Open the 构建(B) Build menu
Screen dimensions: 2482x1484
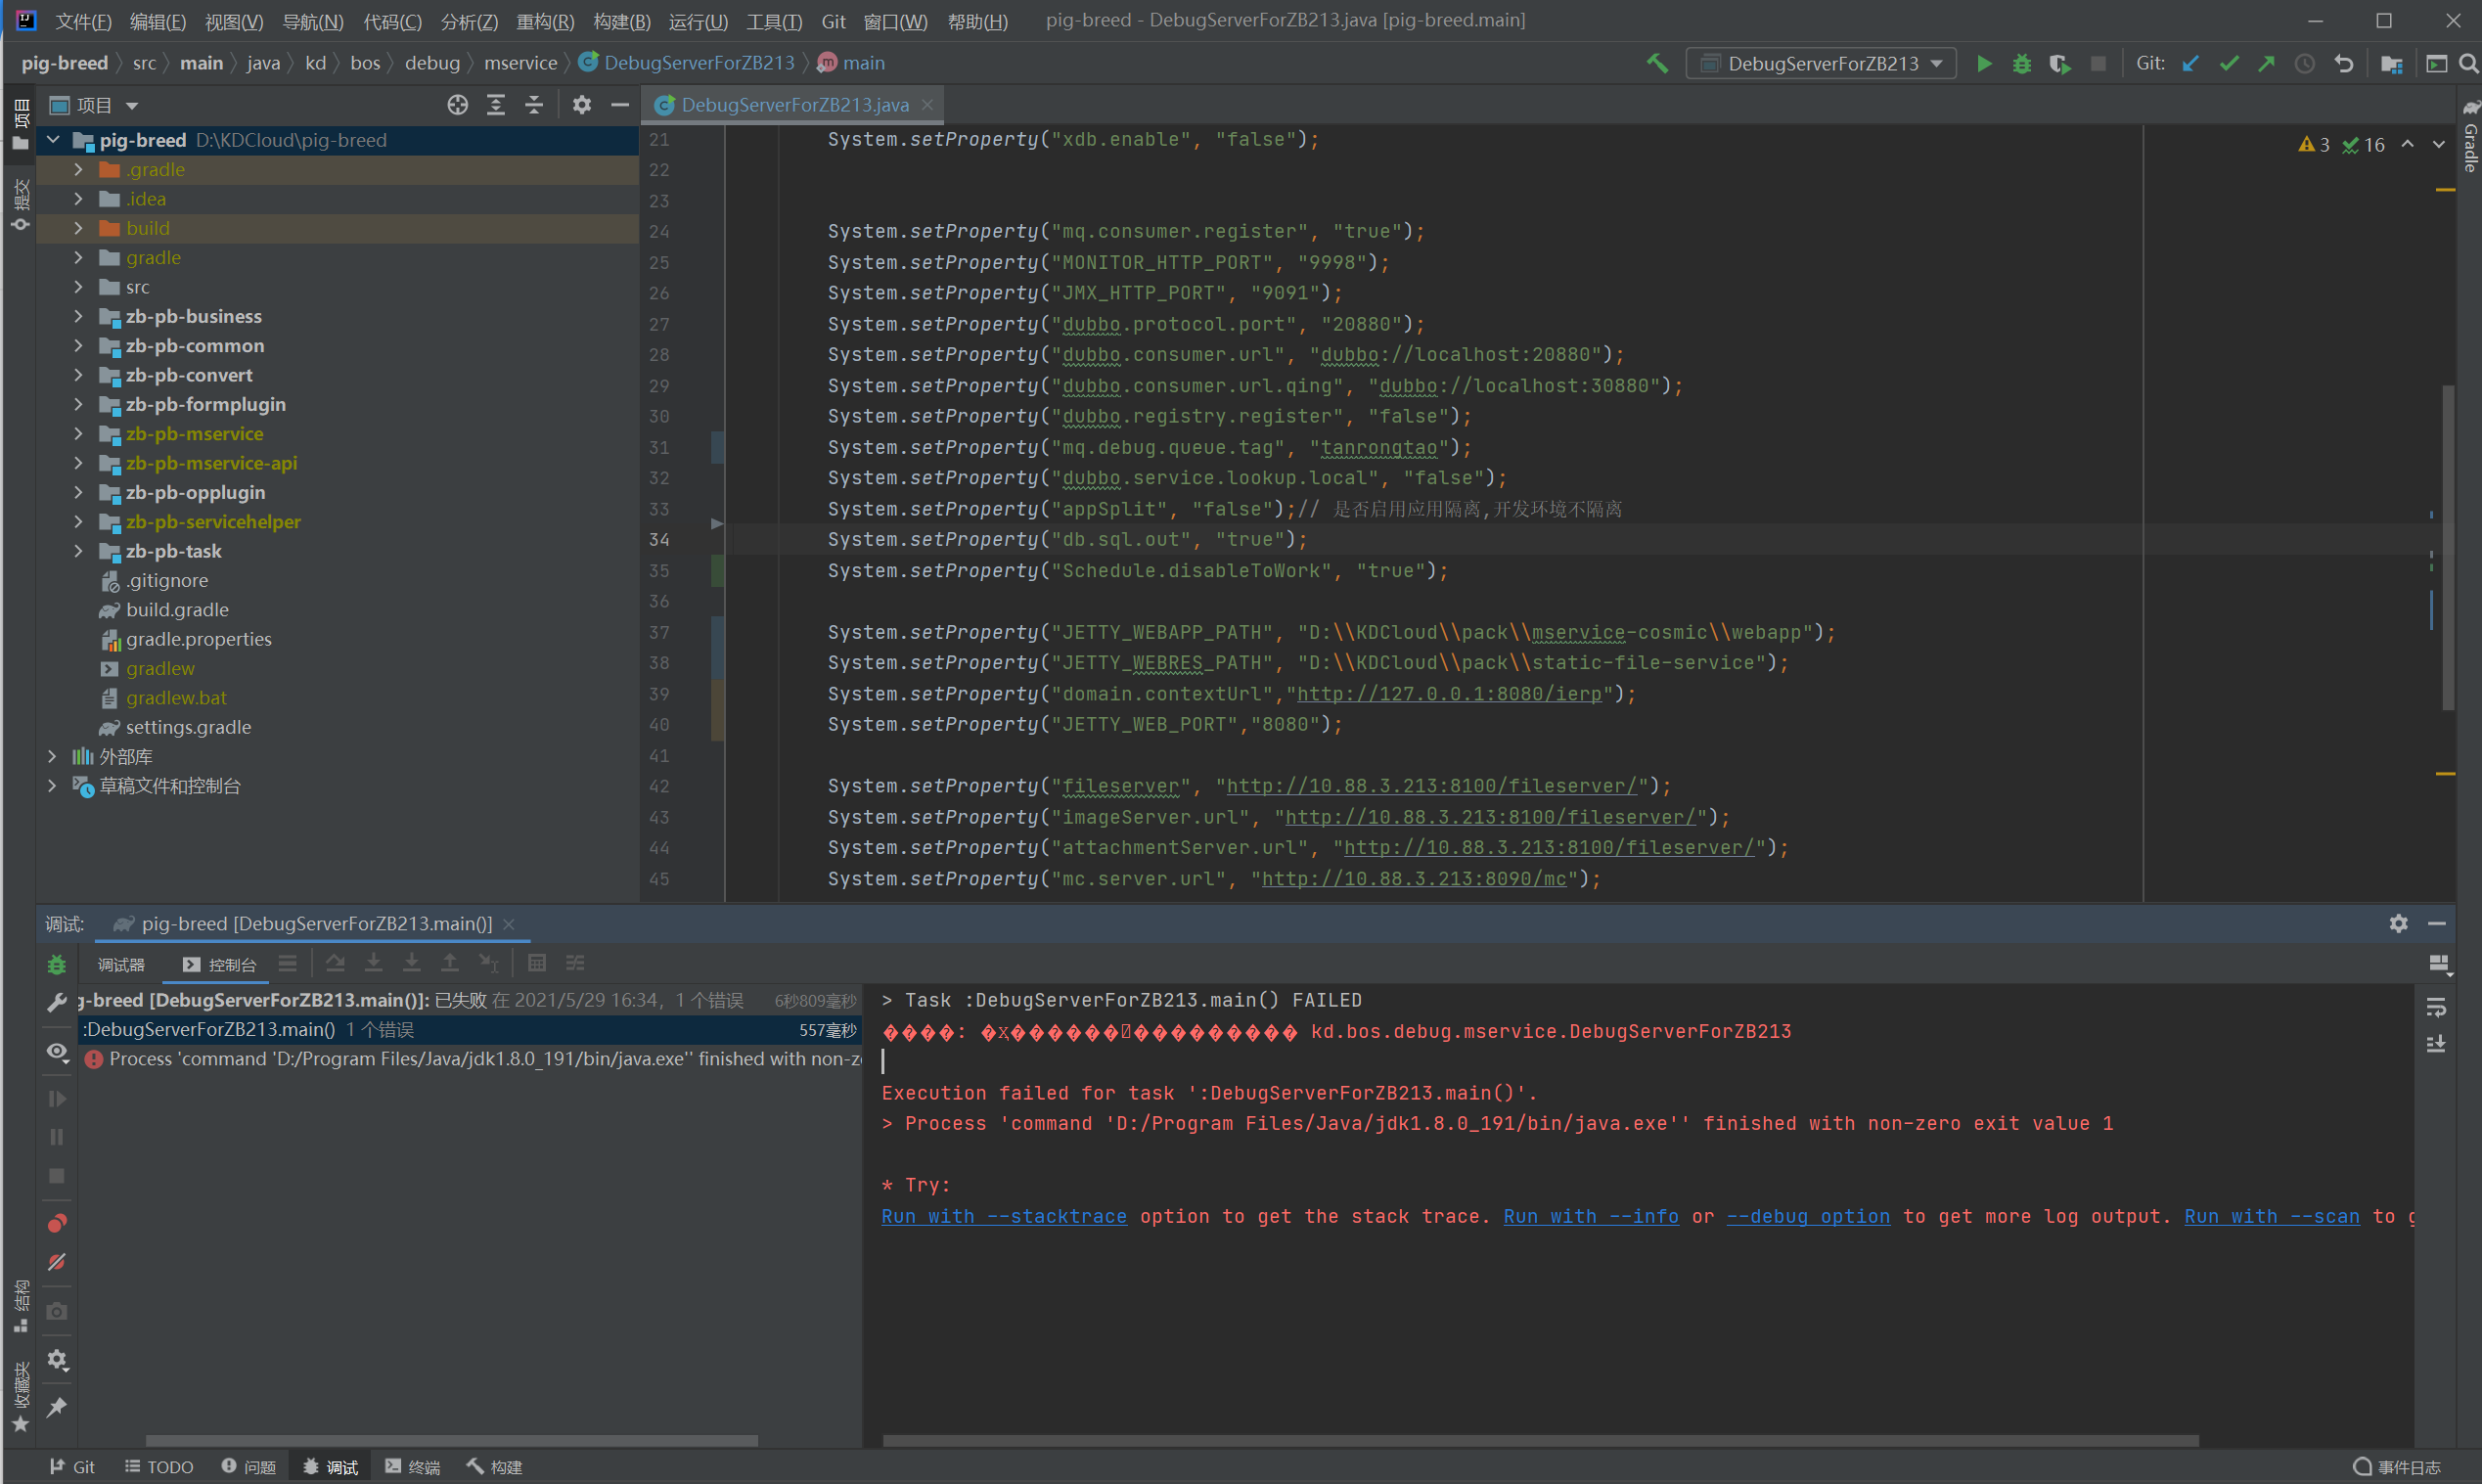click(x=621, y=21)
